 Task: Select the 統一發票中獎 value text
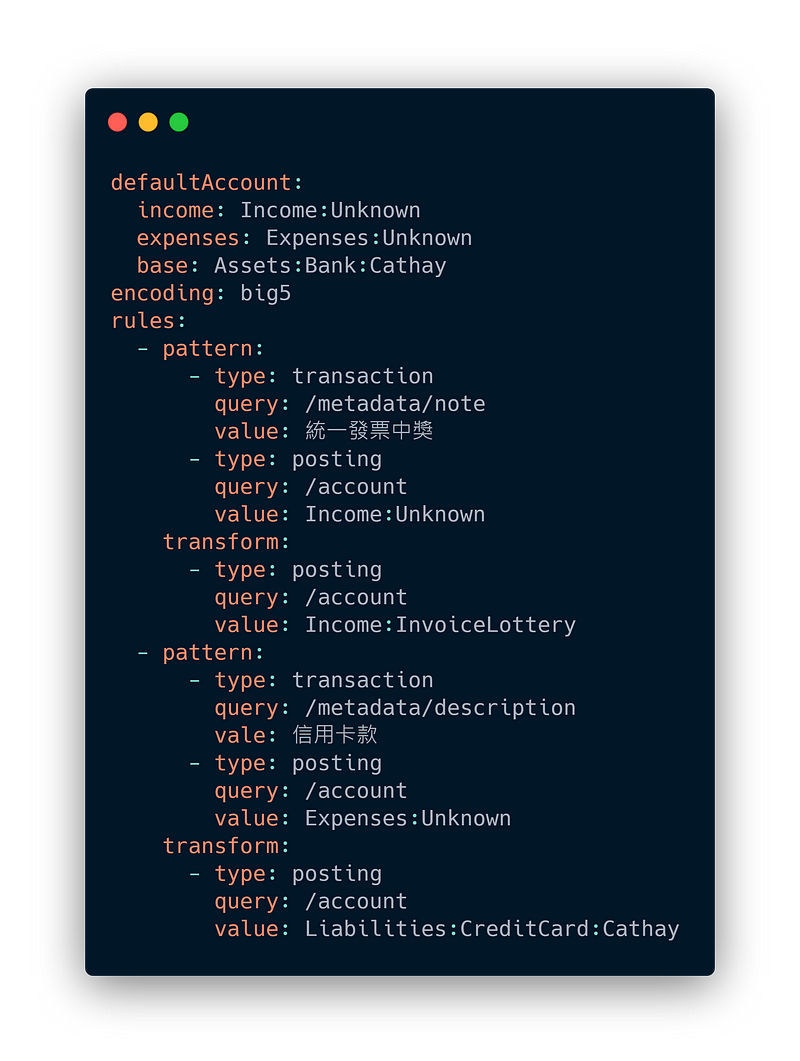(x=369, y=431)
